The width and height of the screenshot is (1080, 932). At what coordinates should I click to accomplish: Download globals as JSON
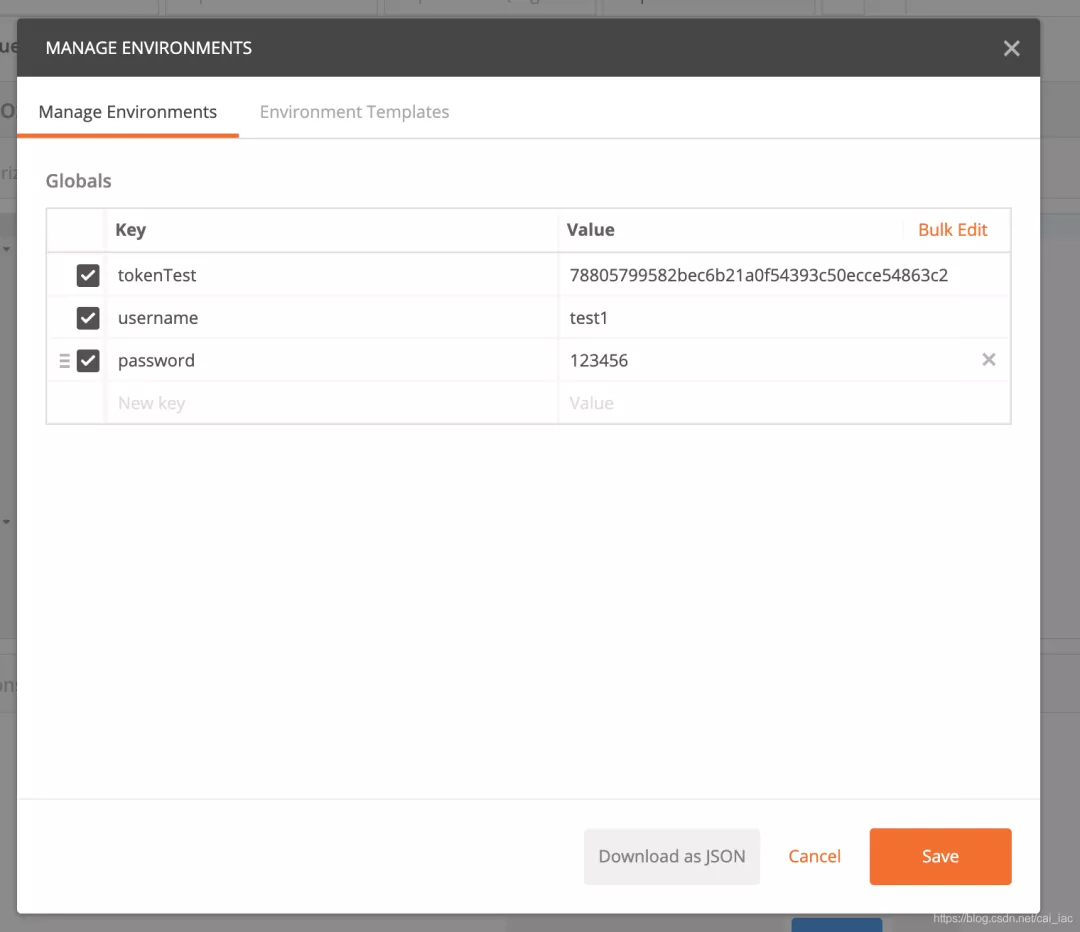pyautogui.click(x=672, y=856)
